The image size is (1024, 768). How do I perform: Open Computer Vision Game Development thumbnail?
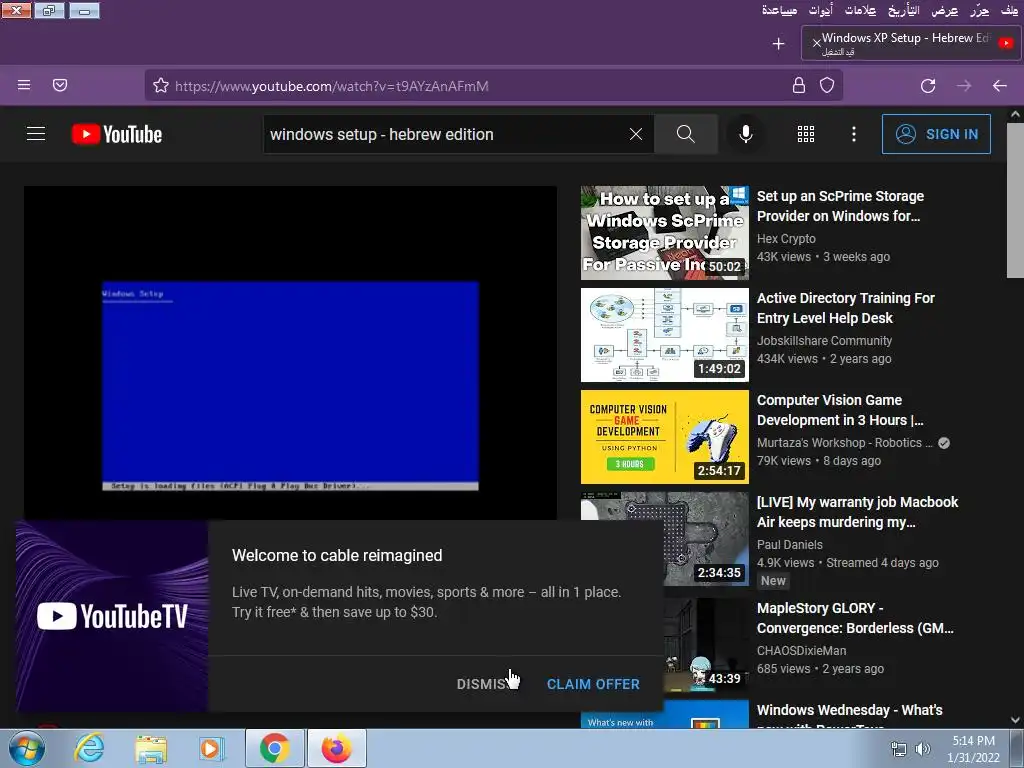click(665, 437)
